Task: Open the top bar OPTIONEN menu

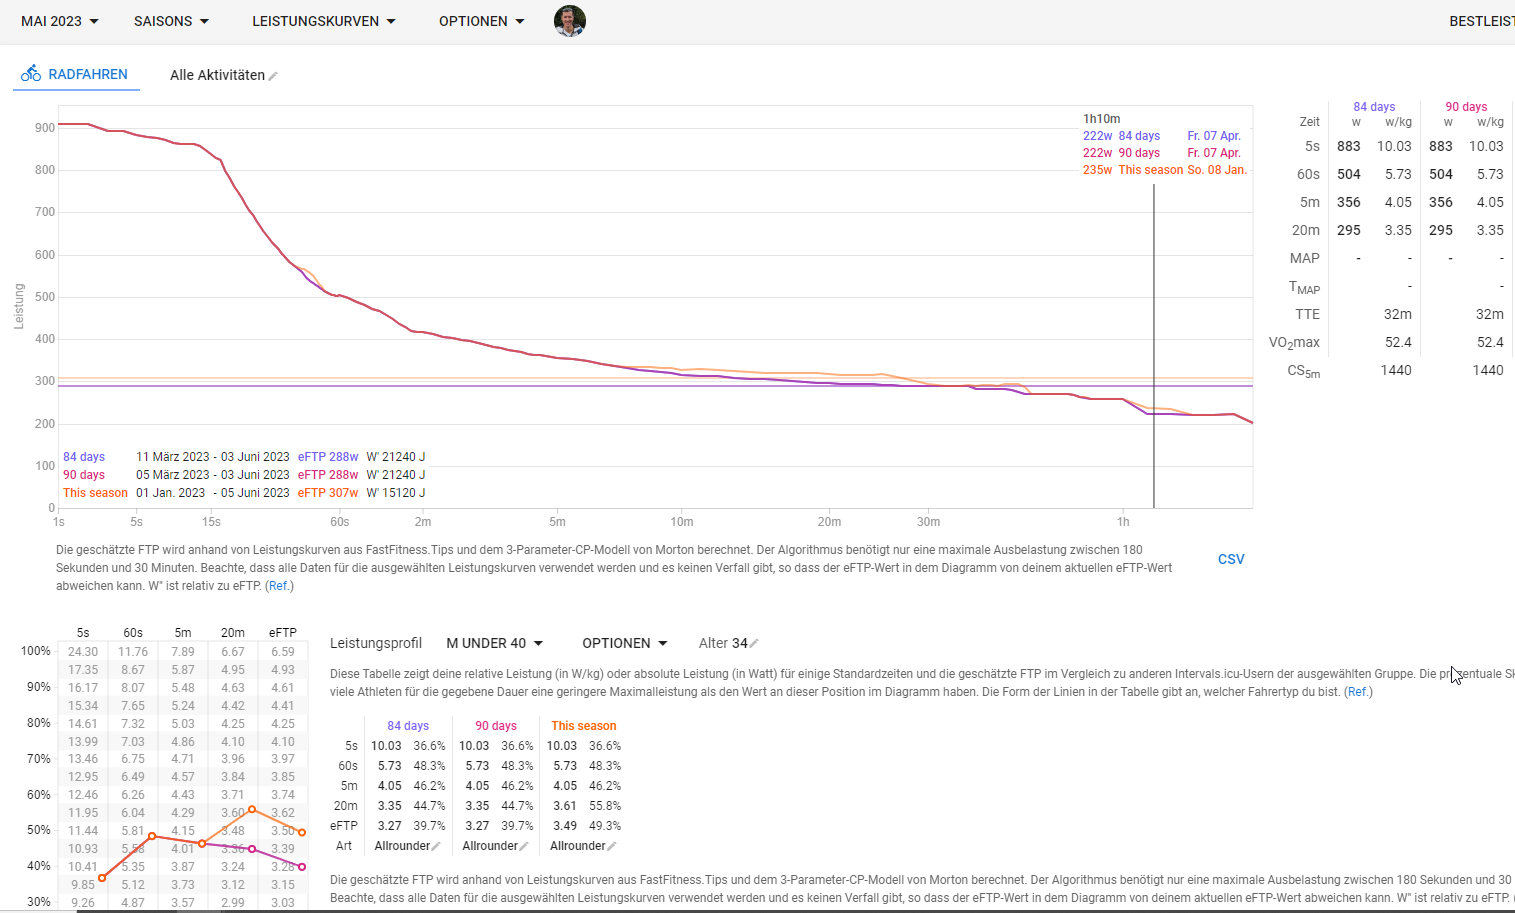Action: click(x=481, y=21)
